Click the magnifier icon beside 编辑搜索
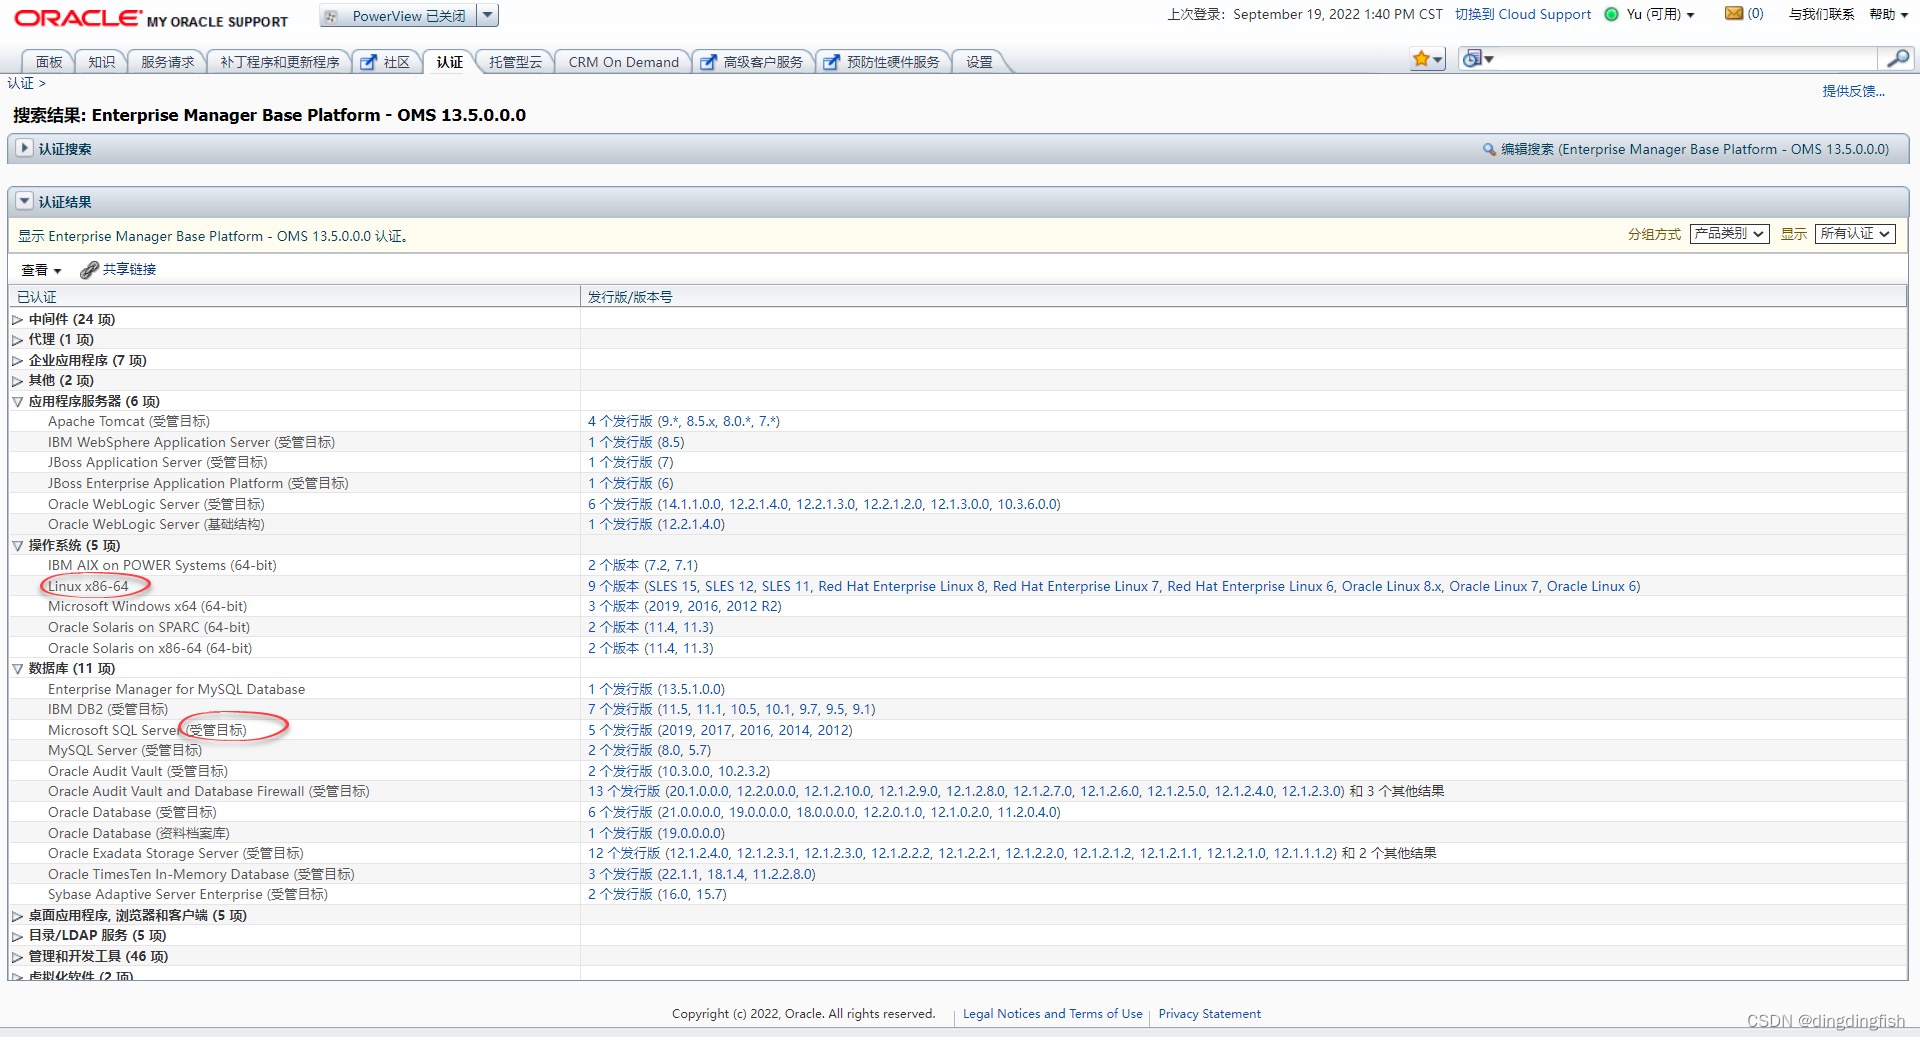The width and height of the screenshot is (1920, 1040). tap(1488, 149)
